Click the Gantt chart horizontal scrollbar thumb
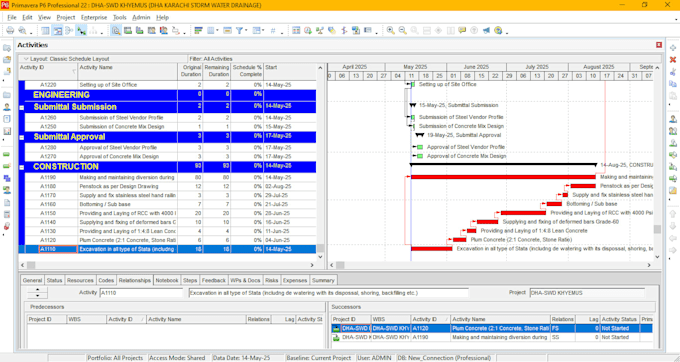The width and height of the screenshot is (680, 362). [340, 265]
